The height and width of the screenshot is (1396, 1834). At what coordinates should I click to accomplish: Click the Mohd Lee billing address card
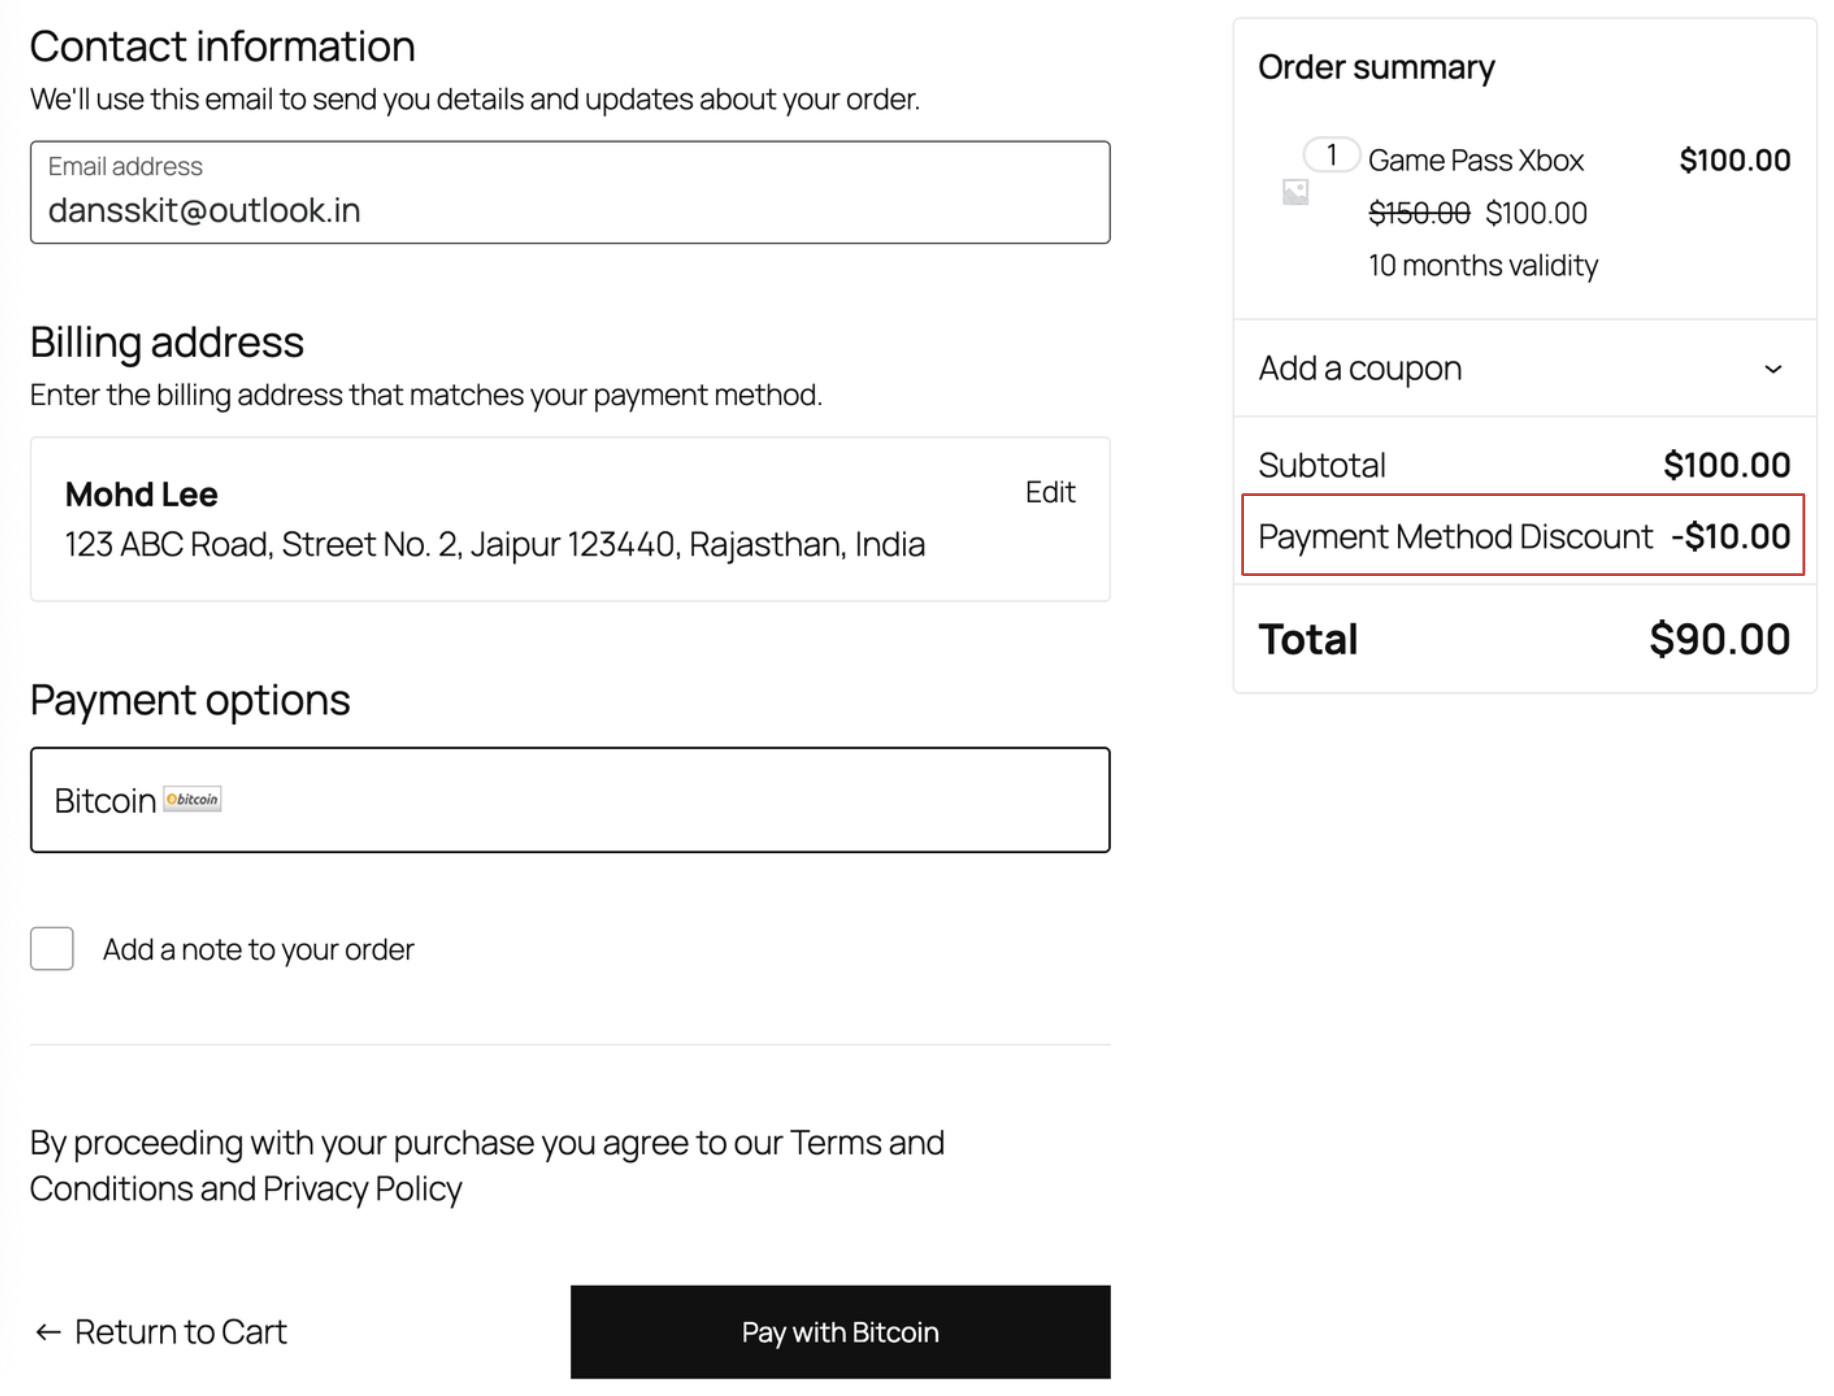[x=570, y=519]
